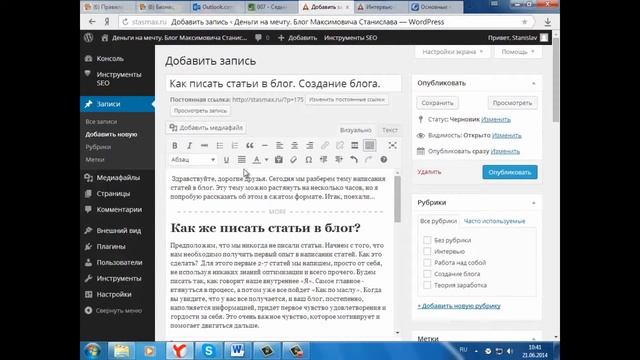Open distraction-free fullscreen mode

tap(392, 145)
